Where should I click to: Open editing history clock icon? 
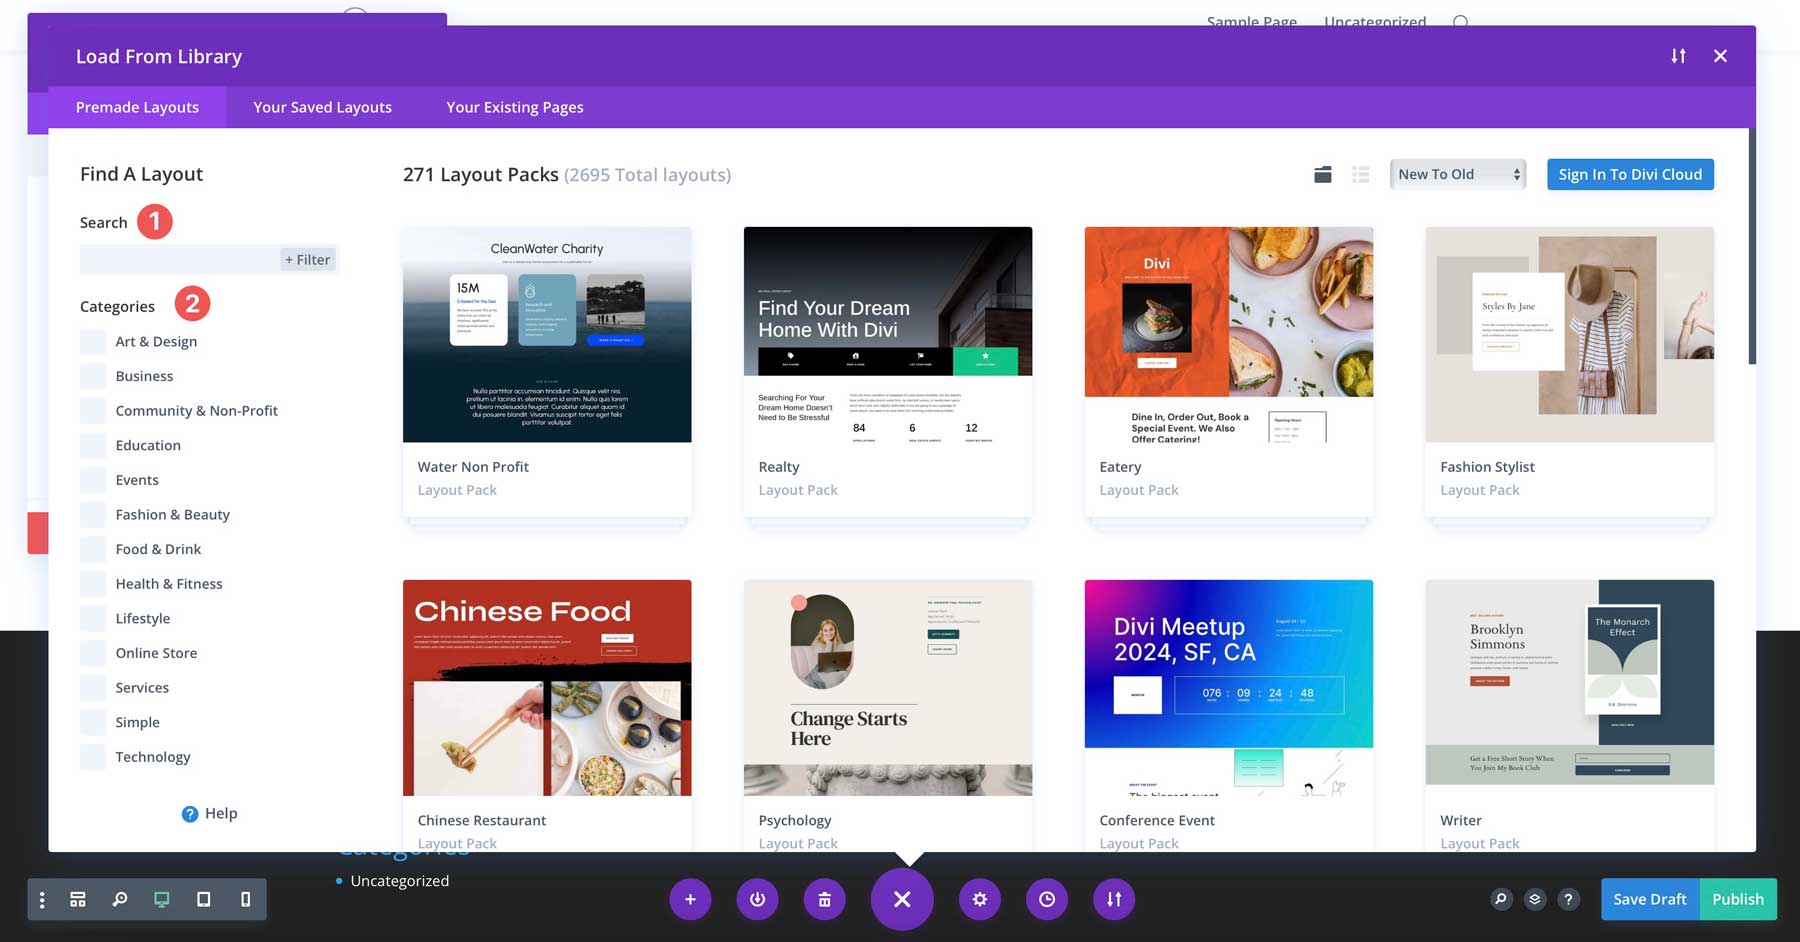pos(1047,899)
